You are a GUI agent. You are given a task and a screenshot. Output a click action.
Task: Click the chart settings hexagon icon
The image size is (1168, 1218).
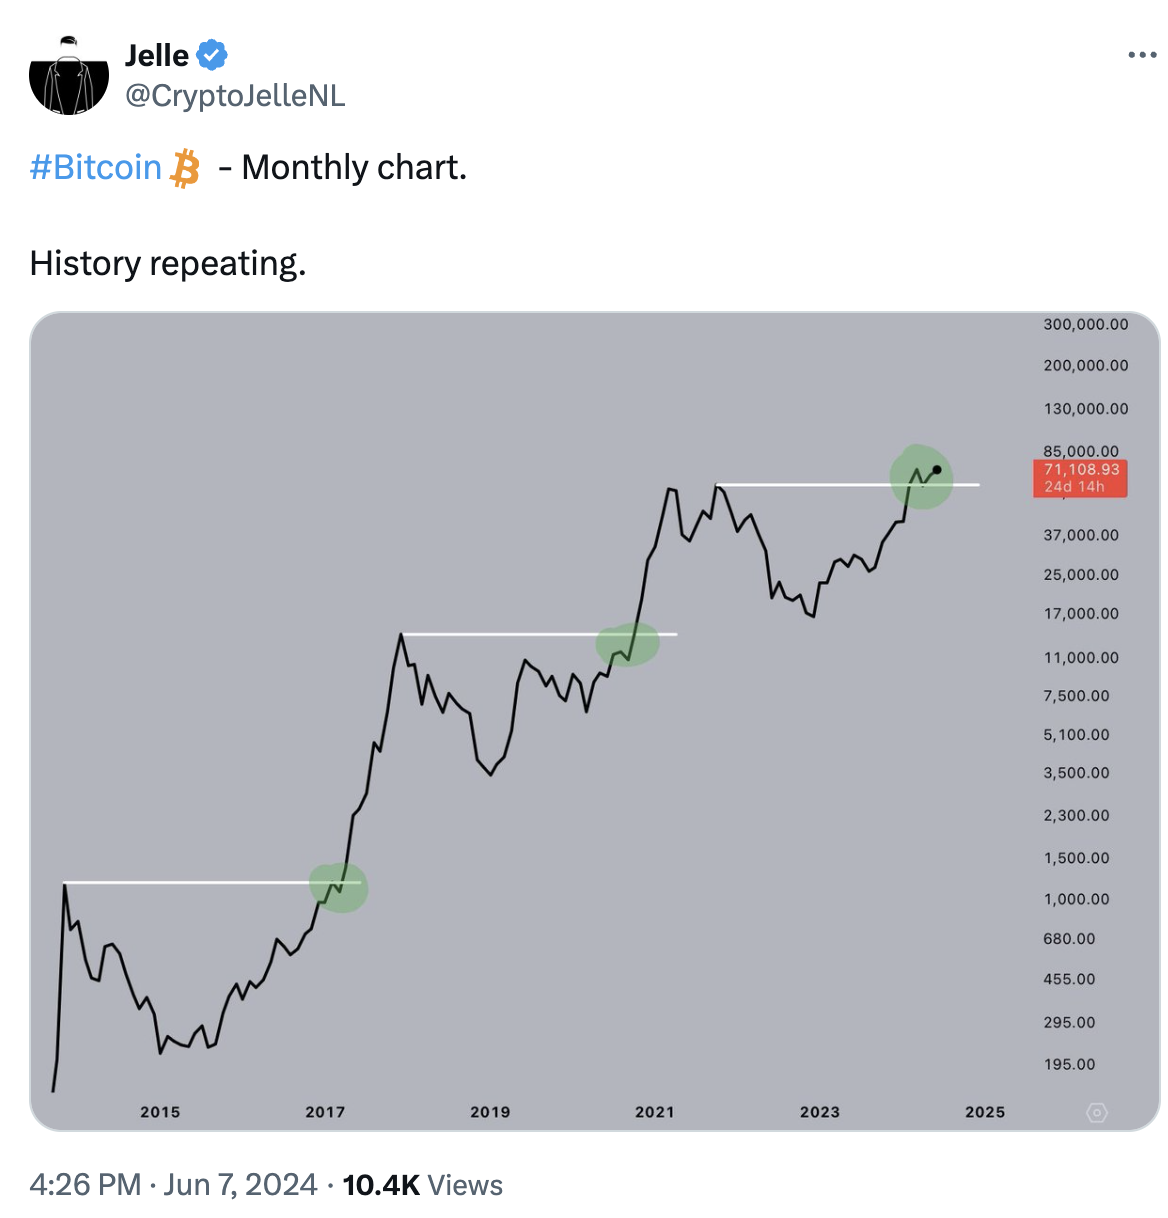point(1097,1113)
